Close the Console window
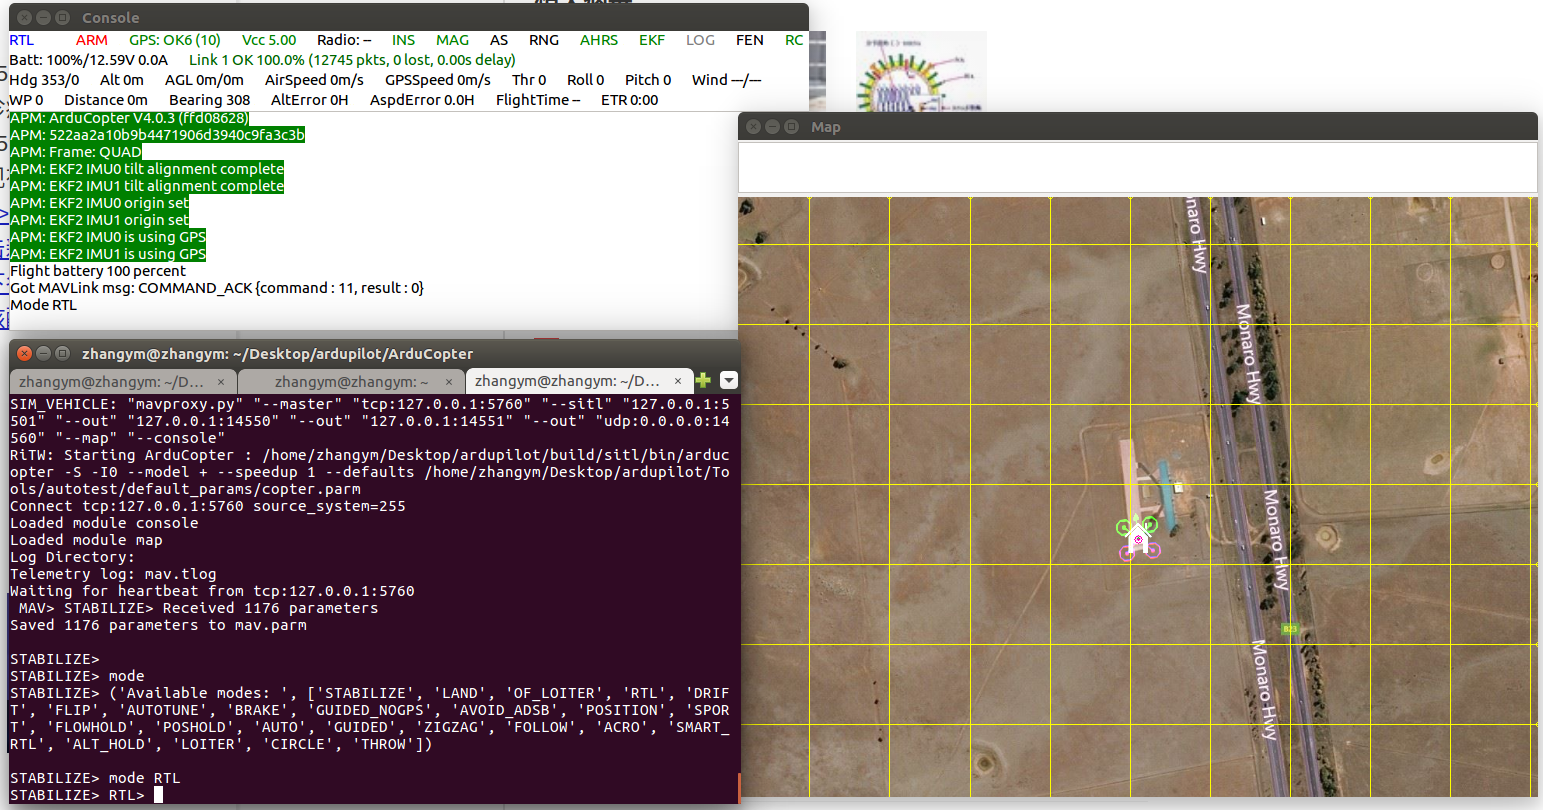1543x810 pixels. pyautogui.click(x=26, y=18)
